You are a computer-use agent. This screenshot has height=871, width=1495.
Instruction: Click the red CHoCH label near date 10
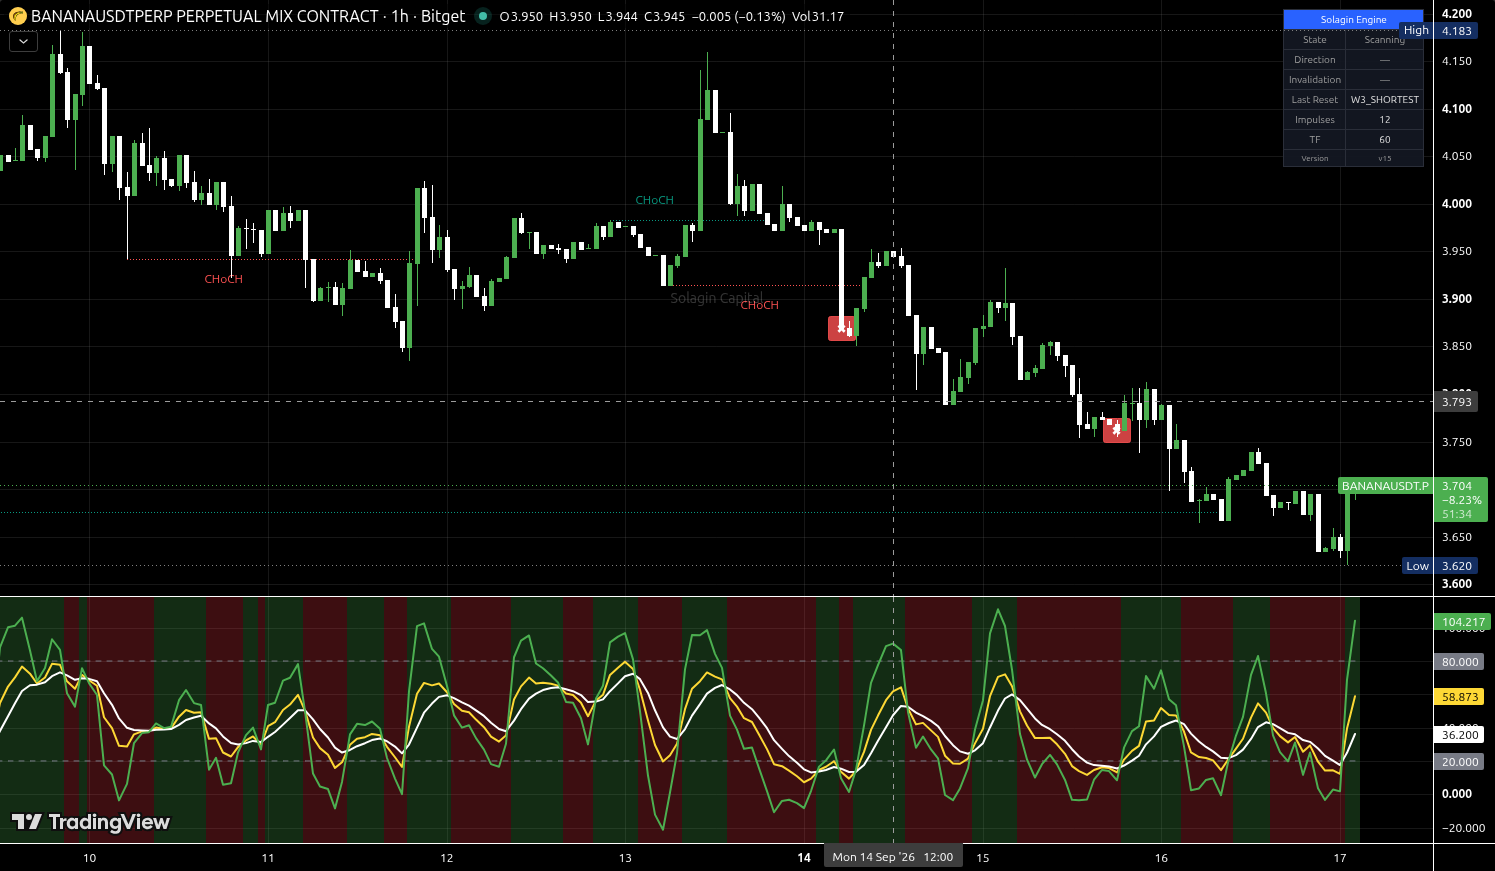coord(223,279)
